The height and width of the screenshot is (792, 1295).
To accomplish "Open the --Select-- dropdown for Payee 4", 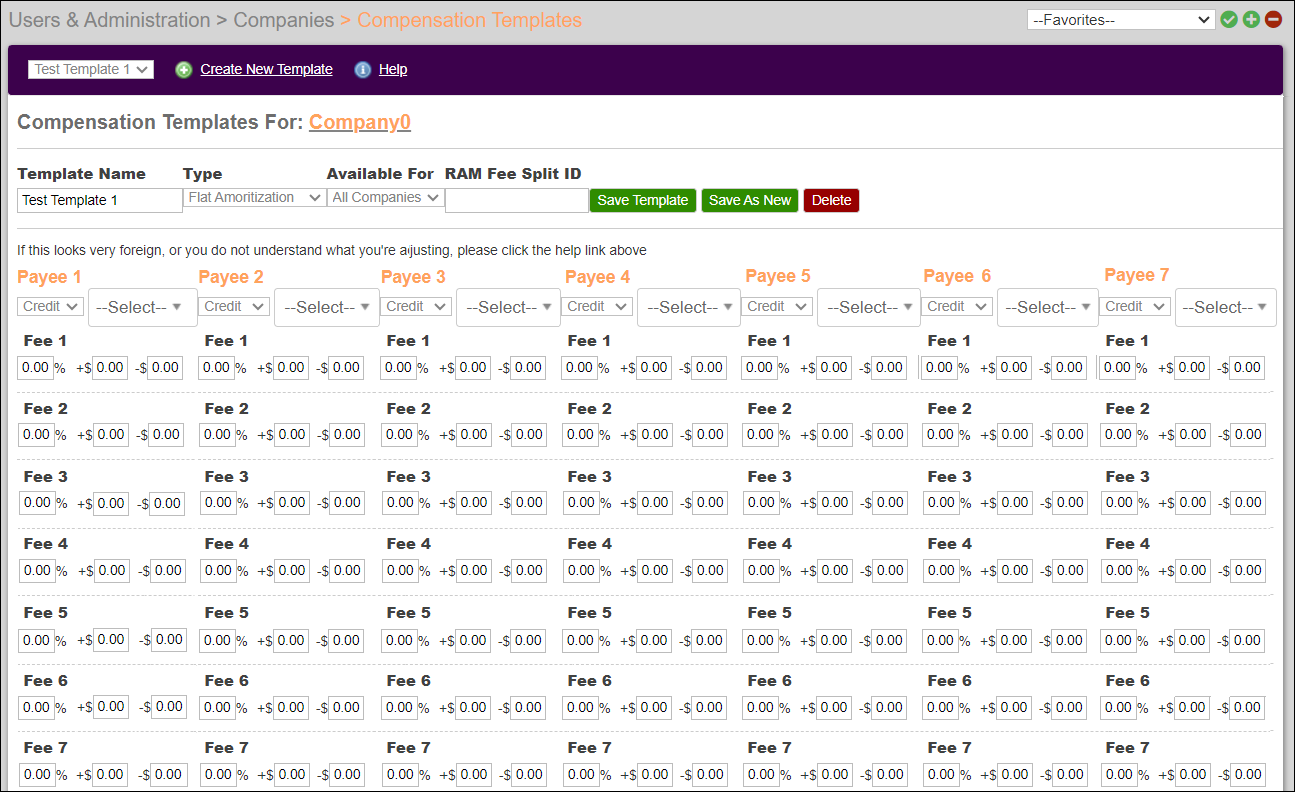I will point(688,307).
